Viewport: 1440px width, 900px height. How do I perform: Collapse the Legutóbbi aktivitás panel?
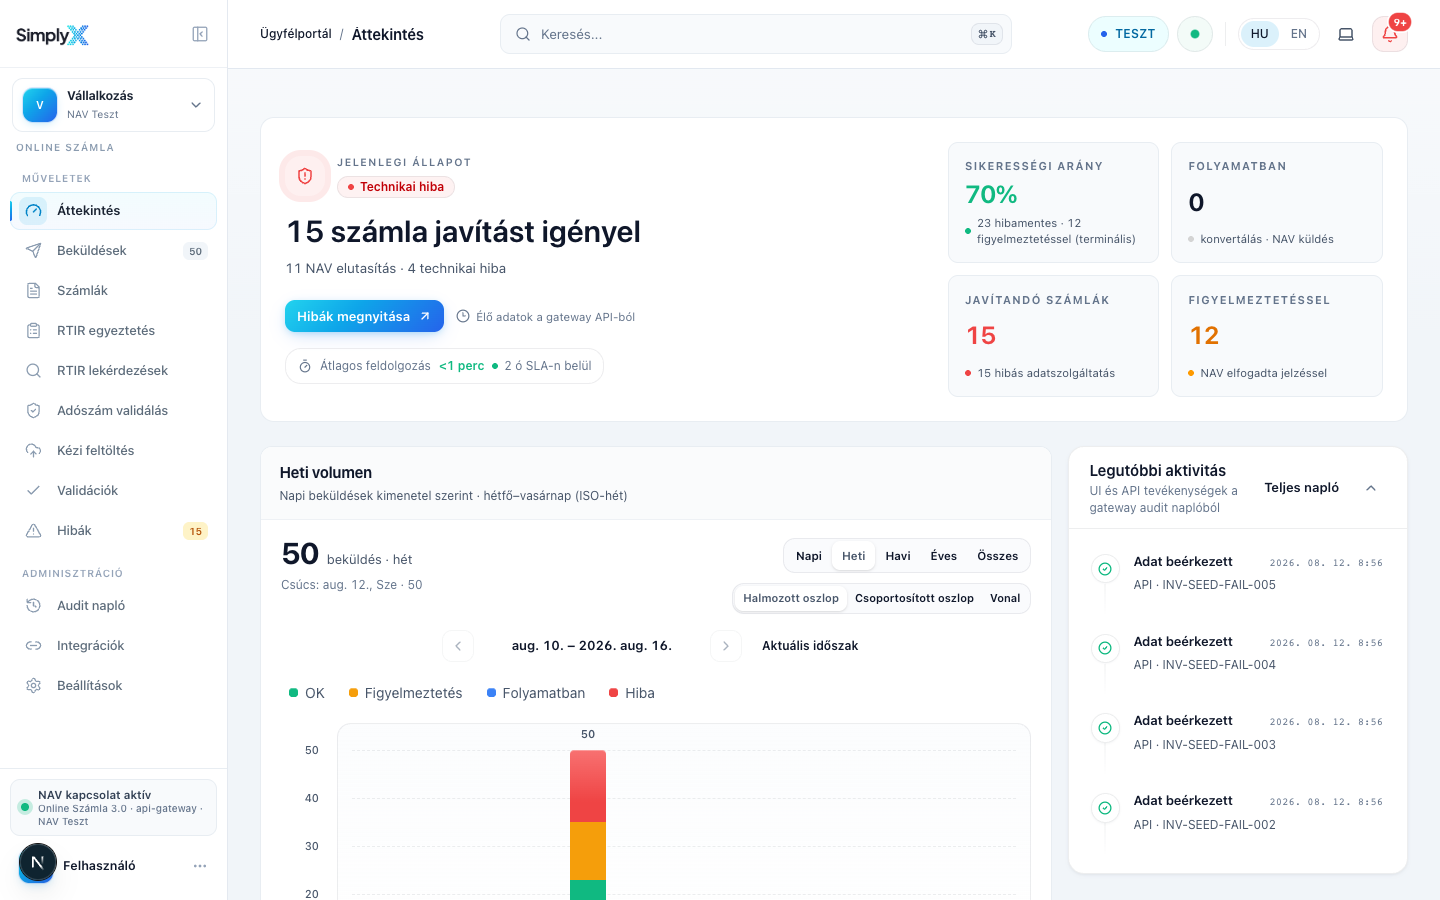point(1371,488)
